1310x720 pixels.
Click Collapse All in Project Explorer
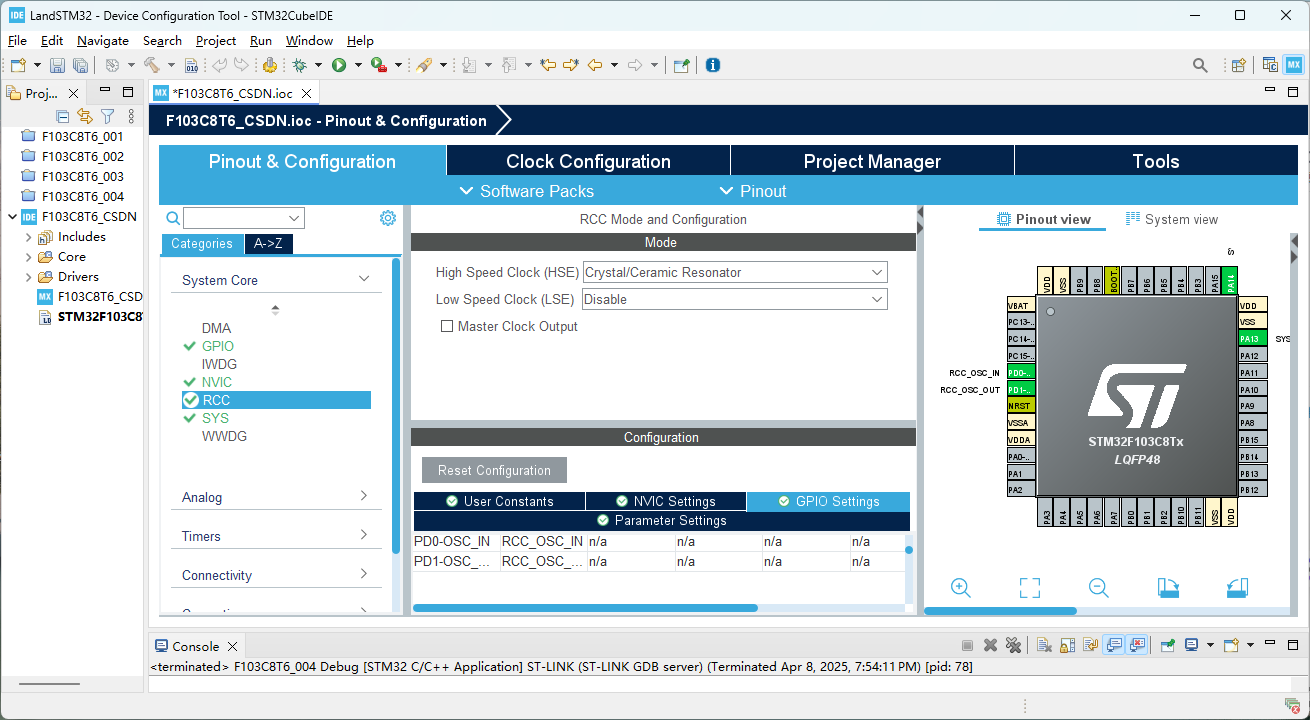pyautogui.click(x=62, y=117)
